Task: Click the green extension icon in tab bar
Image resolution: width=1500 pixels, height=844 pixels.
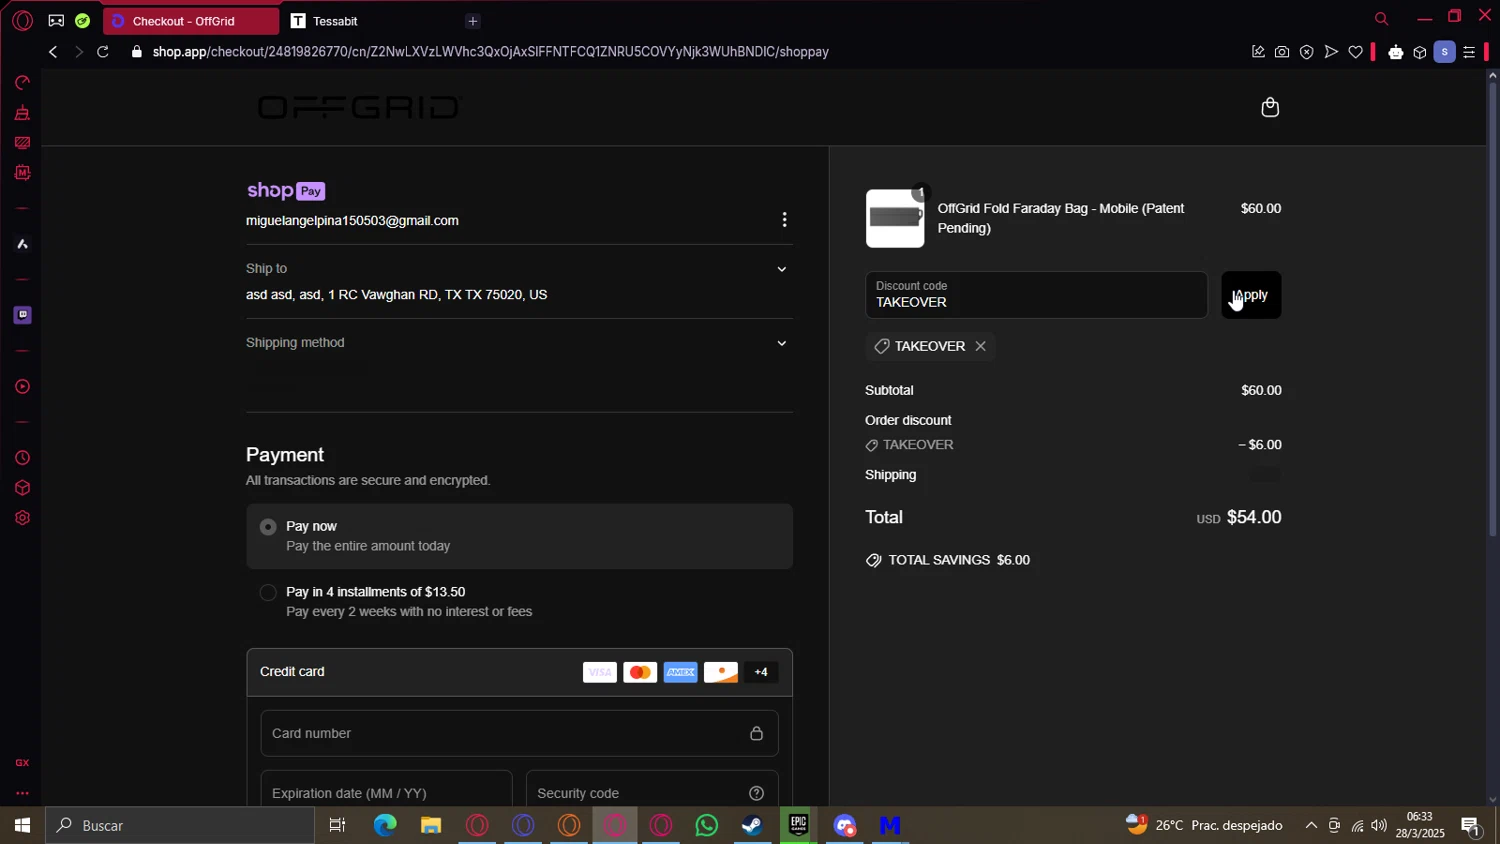Action: [82, 20]
